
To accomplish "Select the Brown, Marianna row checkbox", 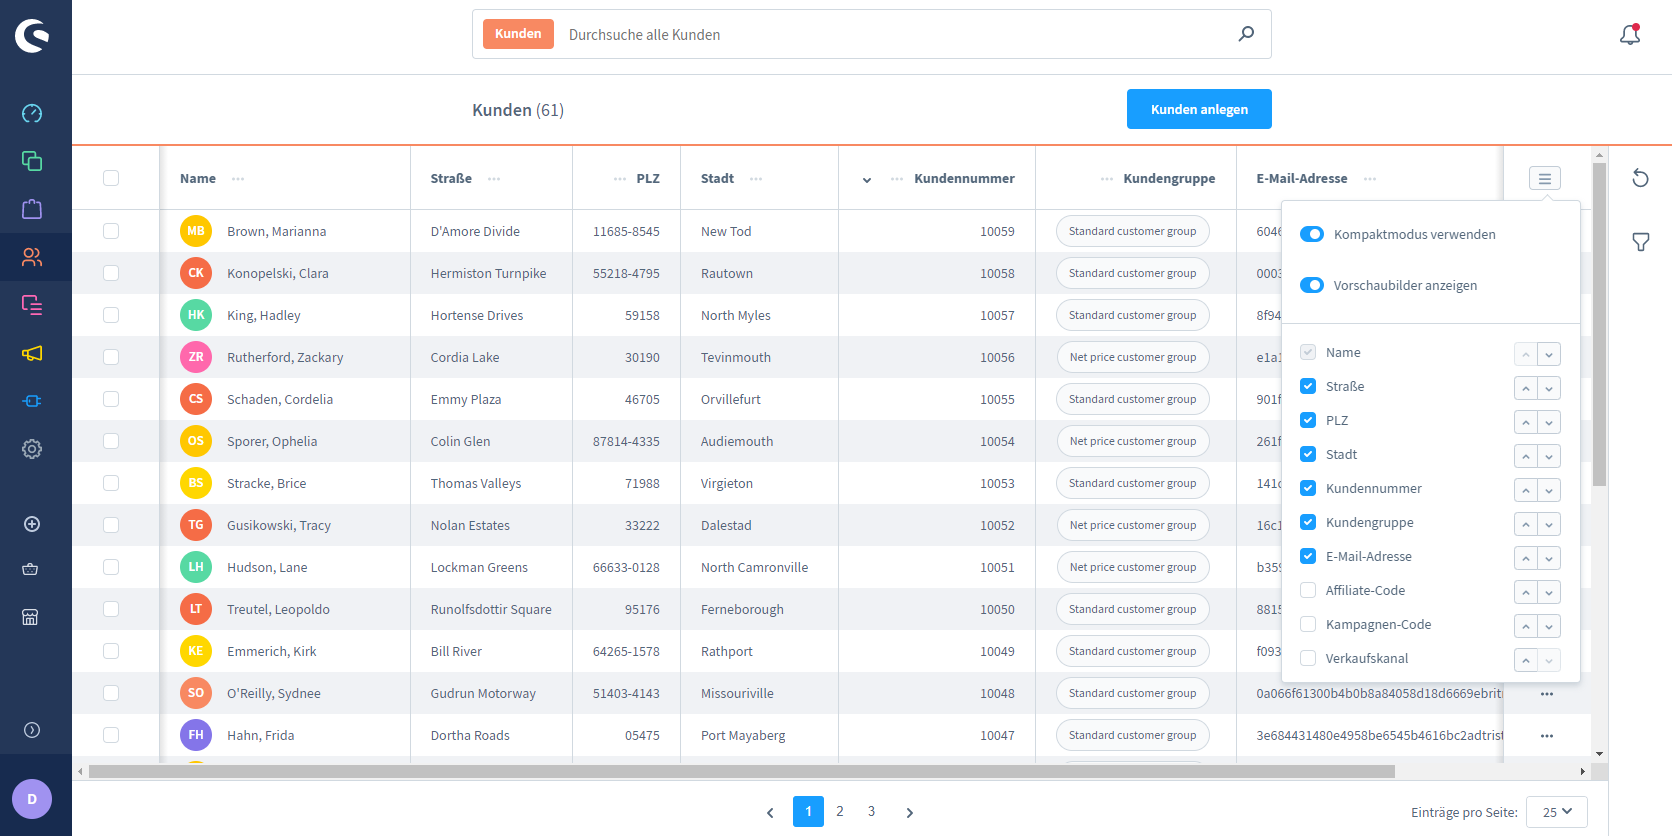I will tap(111, 231).
